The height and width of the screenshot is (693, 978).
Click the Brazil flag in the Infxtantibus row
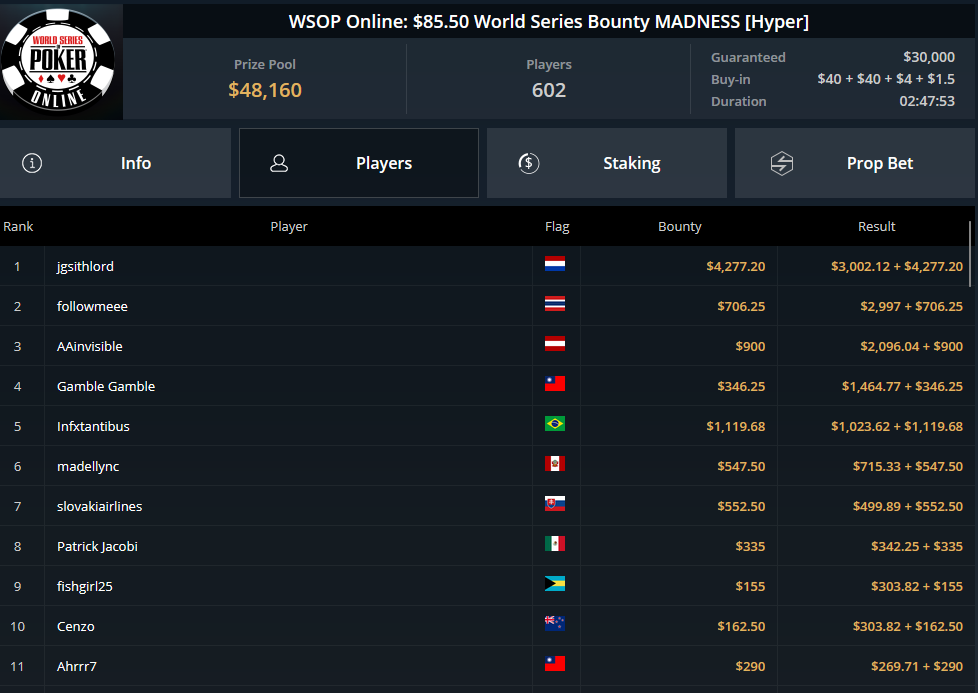click(554, 424)
